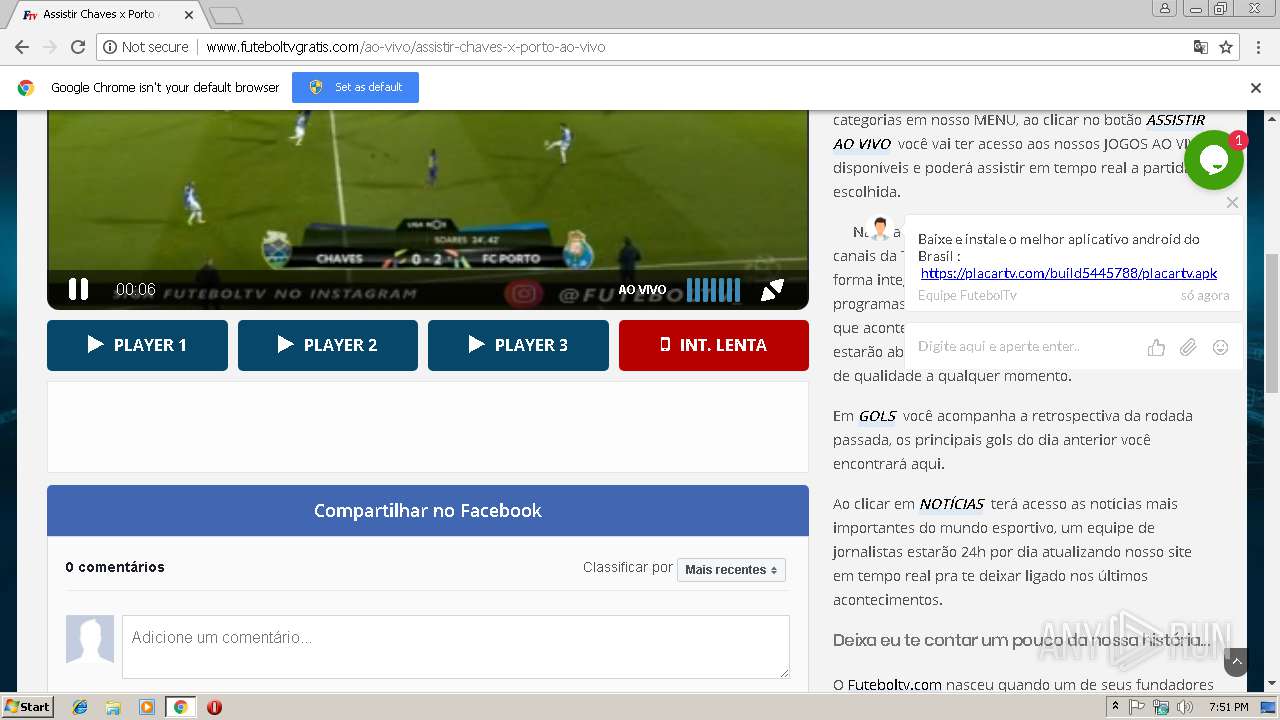Reload the page
The image size is (1280, 720).
point(78,47)
